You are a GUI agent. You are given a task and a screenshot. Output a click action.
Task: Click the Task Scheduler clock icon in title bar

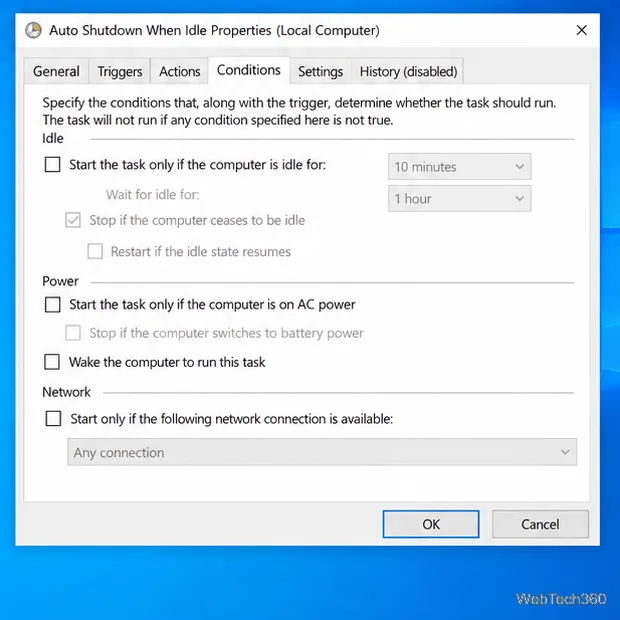[x=33, y=30]
